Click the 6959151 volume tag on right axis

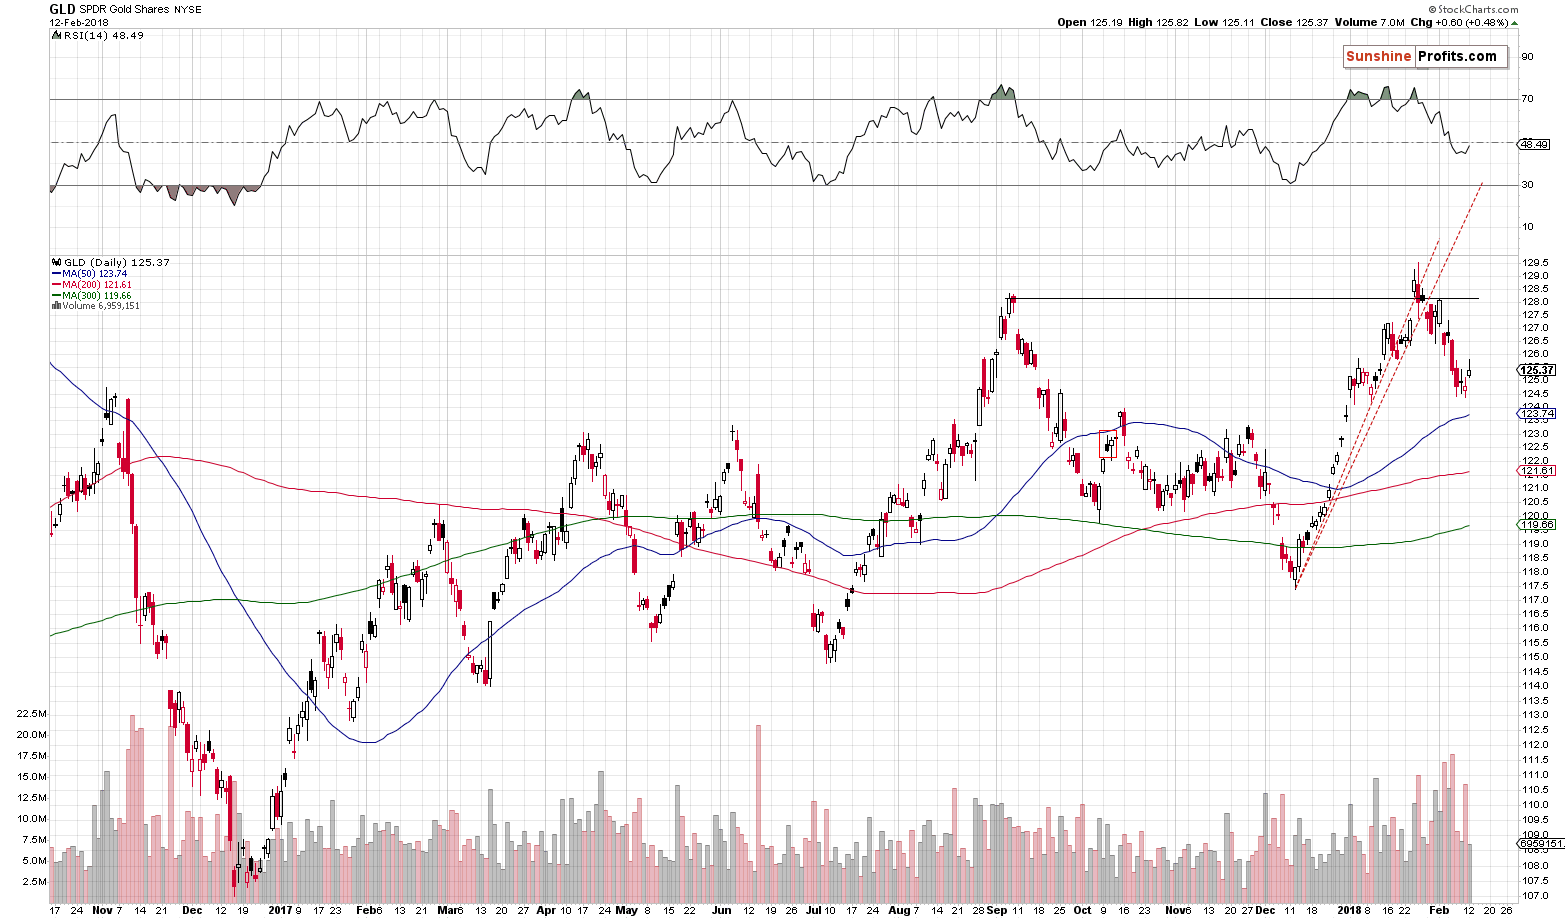click(1541, 845)
